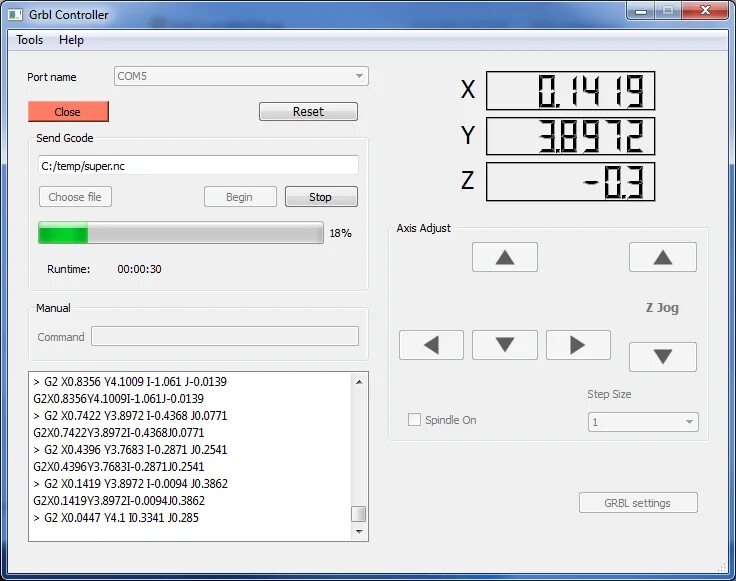Click the red Close port button
736x581 pixels.
click(68, 112)
